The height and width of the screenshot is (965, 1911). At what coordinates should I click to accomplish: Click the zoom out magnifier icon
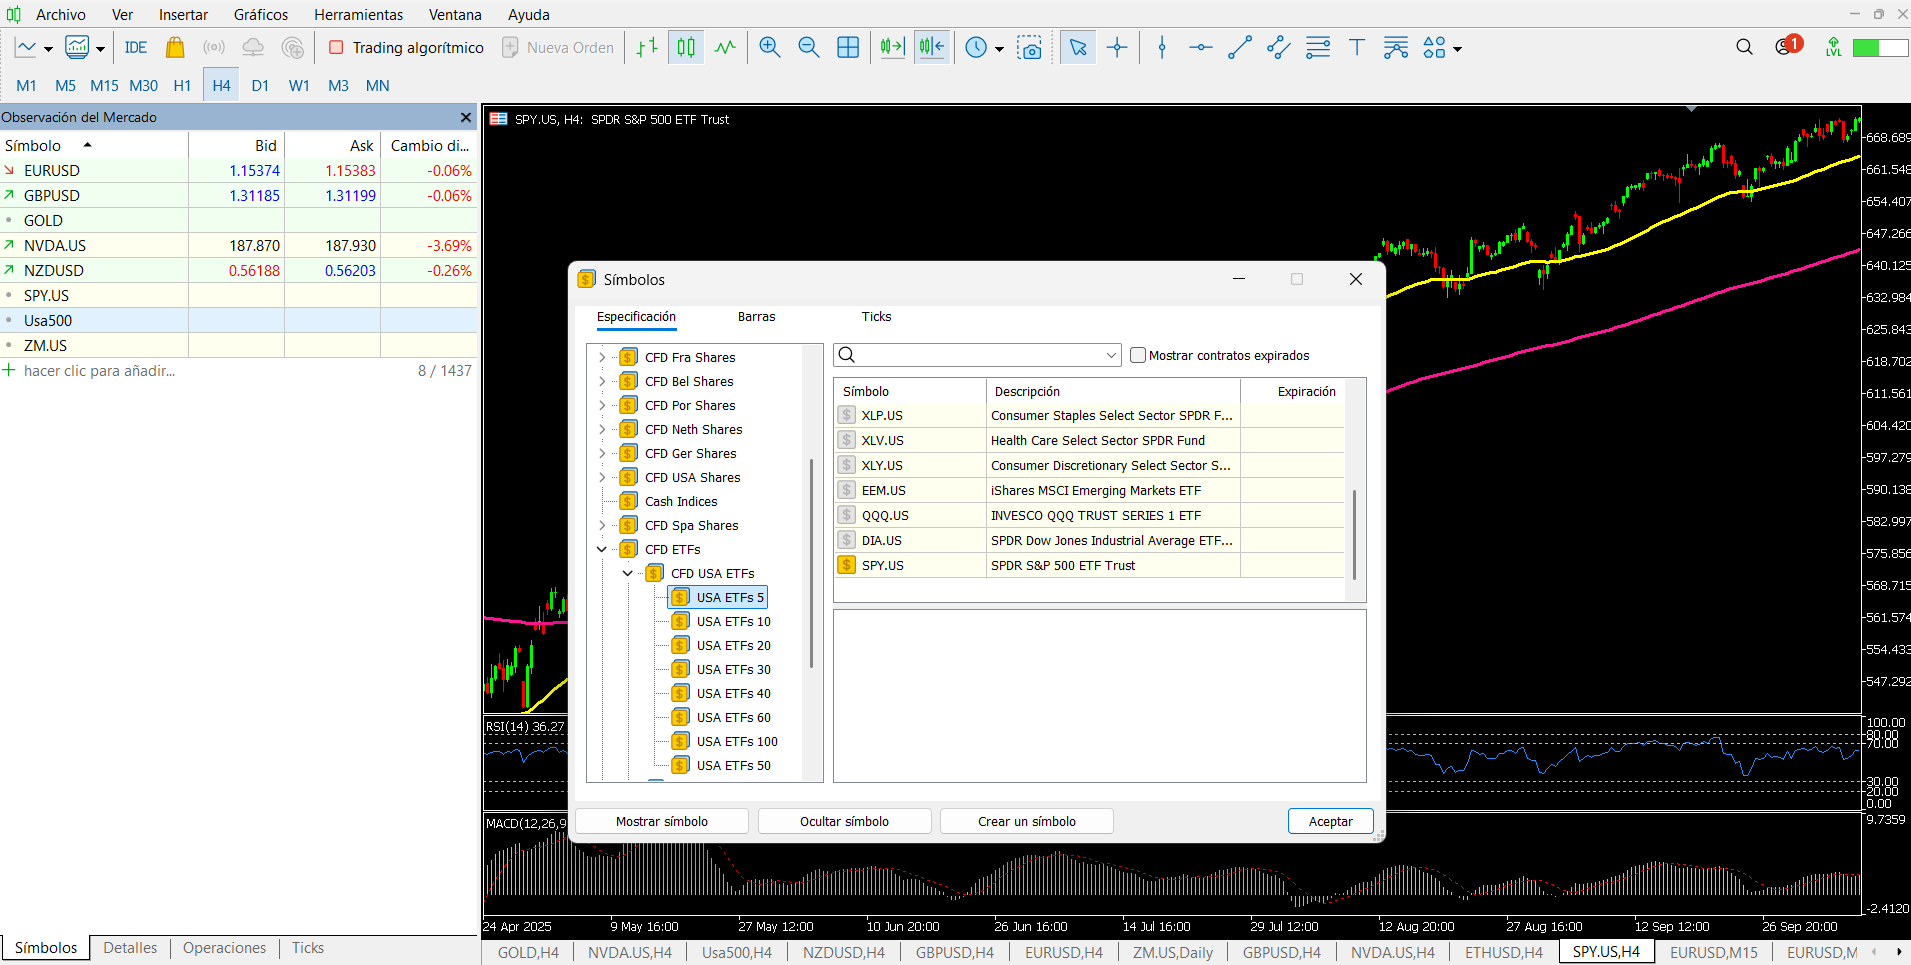coord(808,48)
